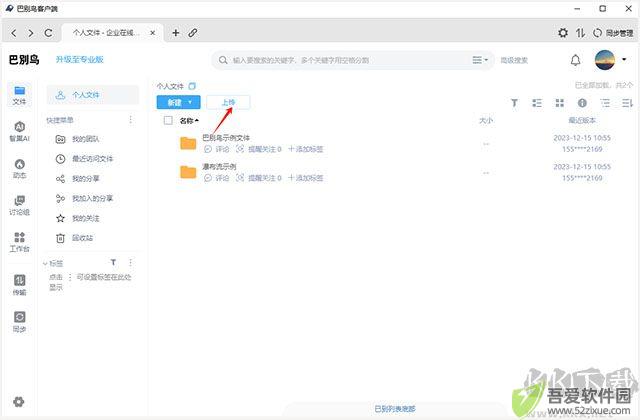Open 我的分享 my shares
The width and height of the screenshot is (640, 420).
[78, 179]
